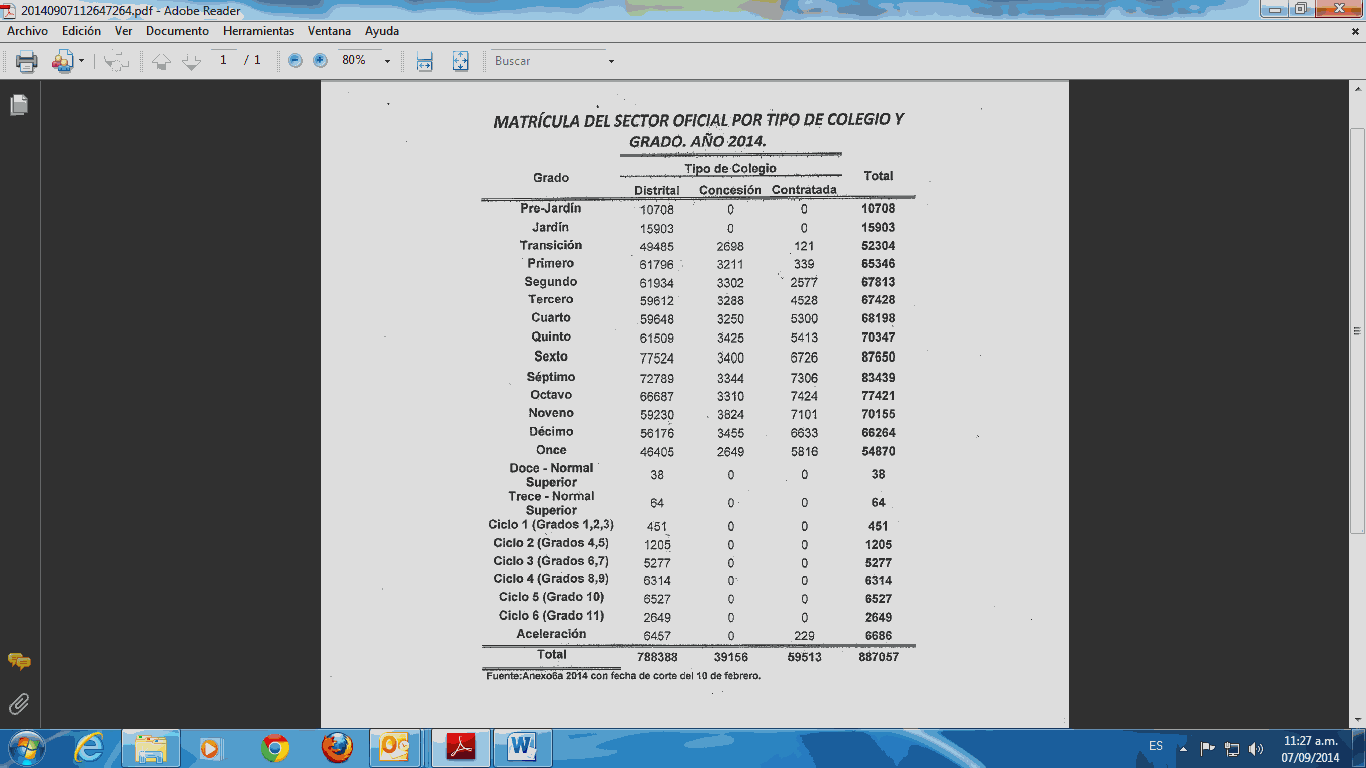Open the Pages panel in left sidebar
1366x768 pixels.
click(x=19, y=105)
